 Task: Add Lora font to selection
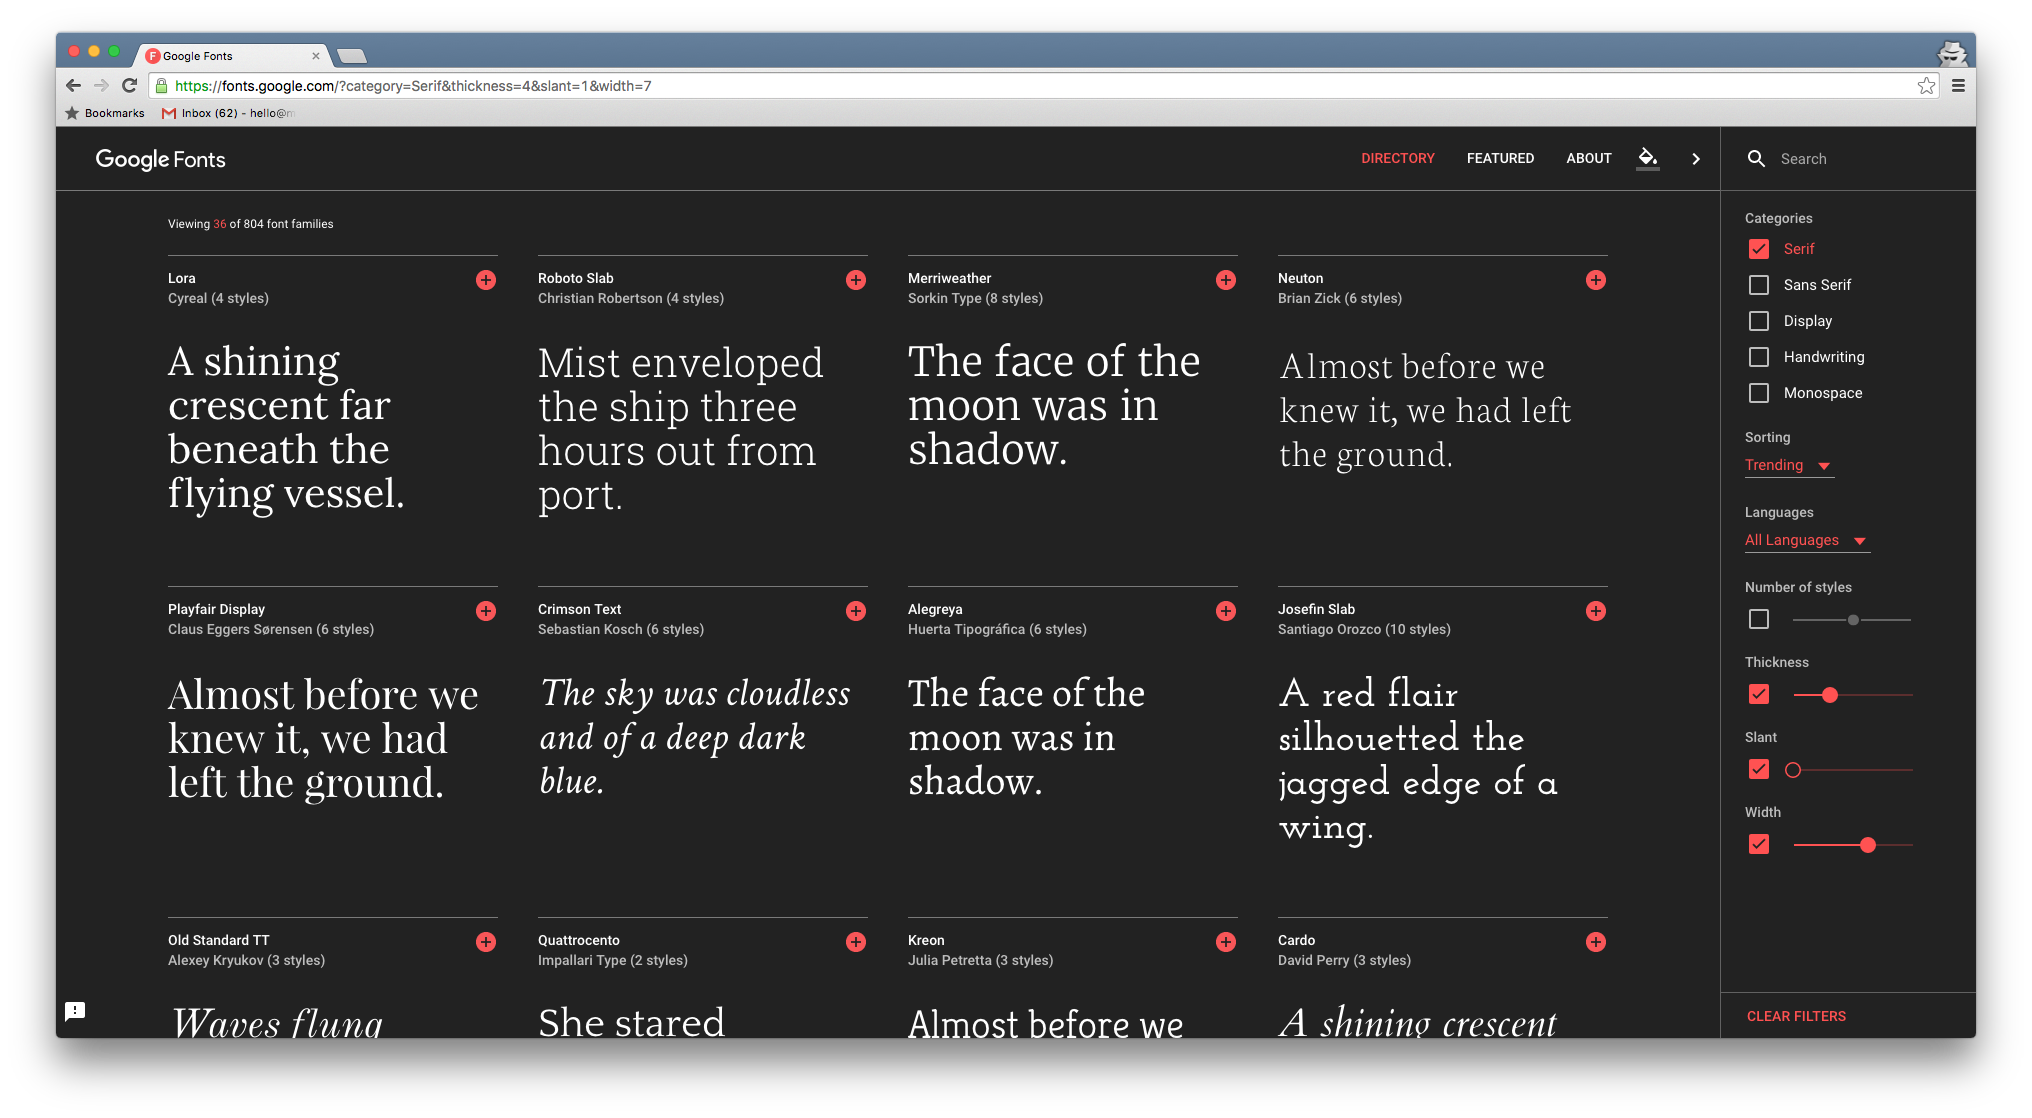486,280
